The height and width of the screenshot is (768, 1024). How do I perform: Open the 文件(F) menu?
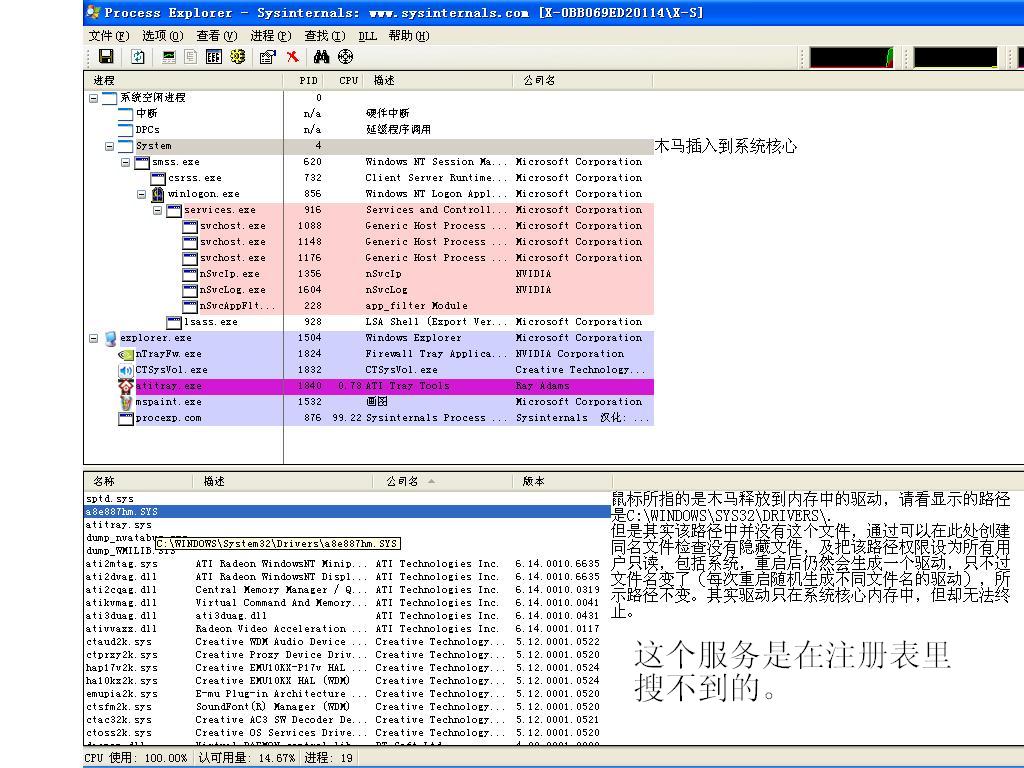(x=109, y=36)
